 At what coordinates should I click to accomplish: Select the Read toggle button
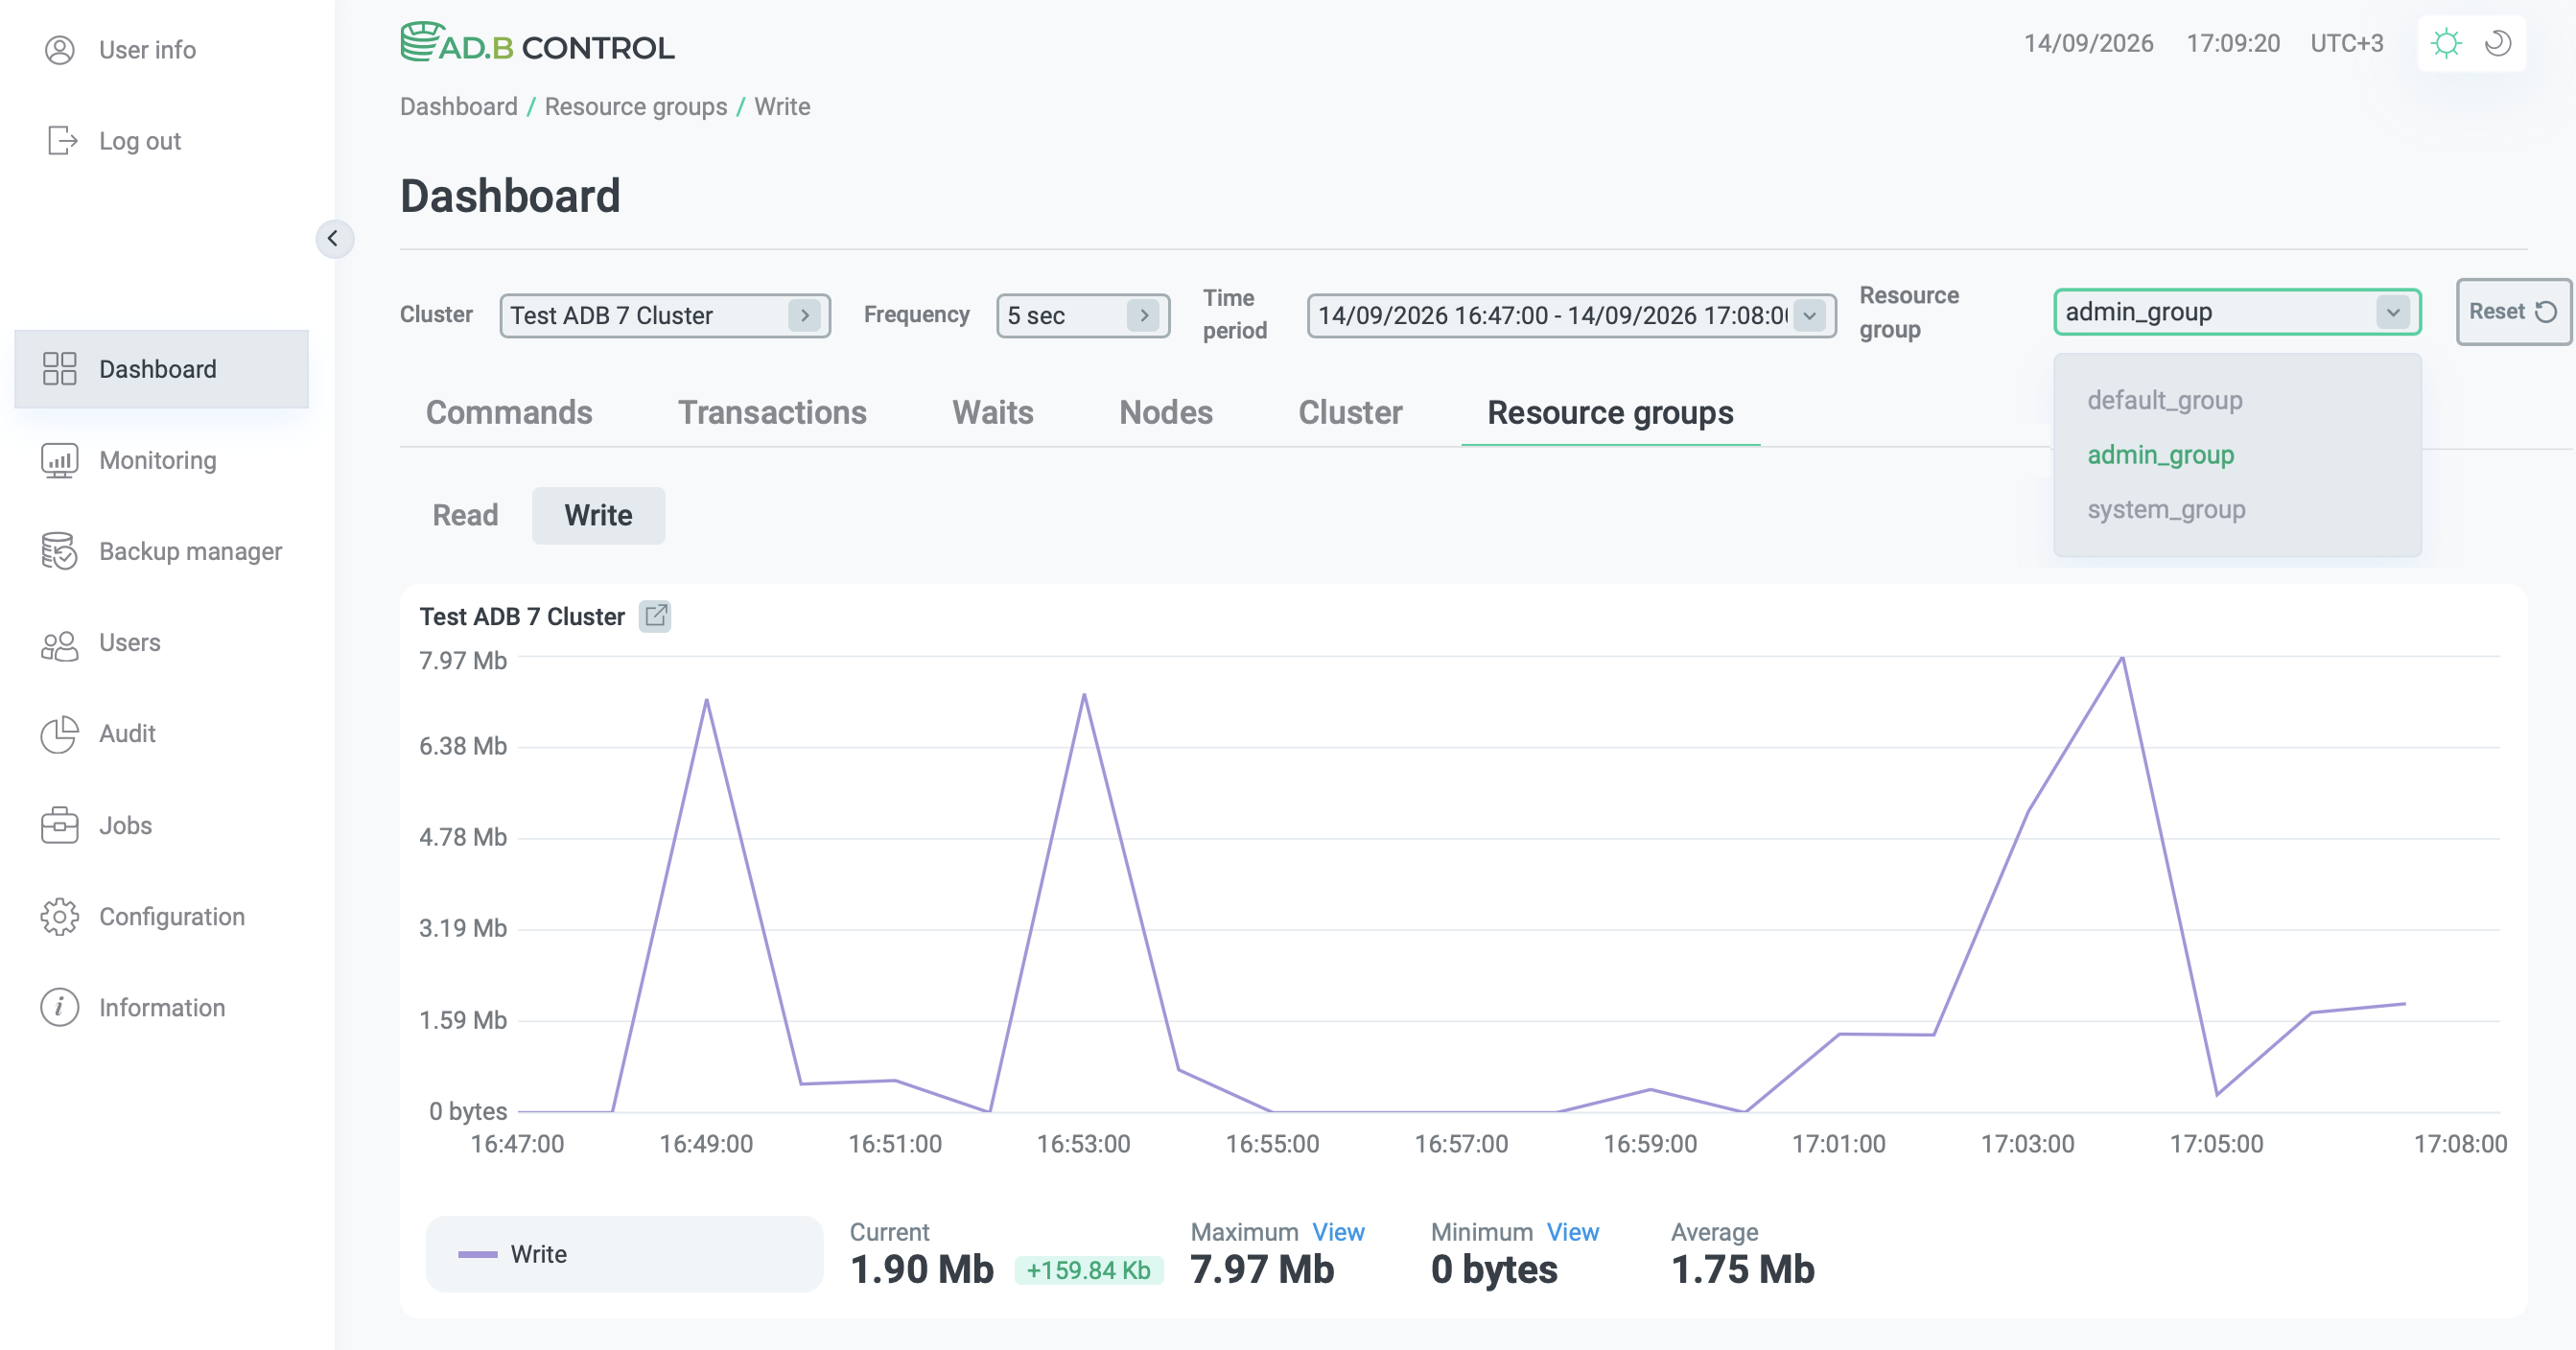[x=465, y=515]
